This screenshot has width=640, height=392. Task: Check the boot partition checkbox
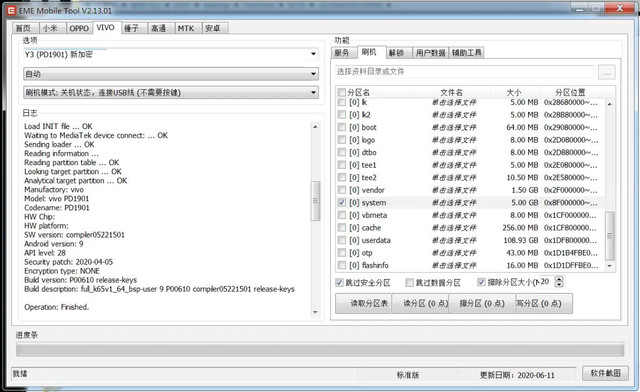coord(342,127)
